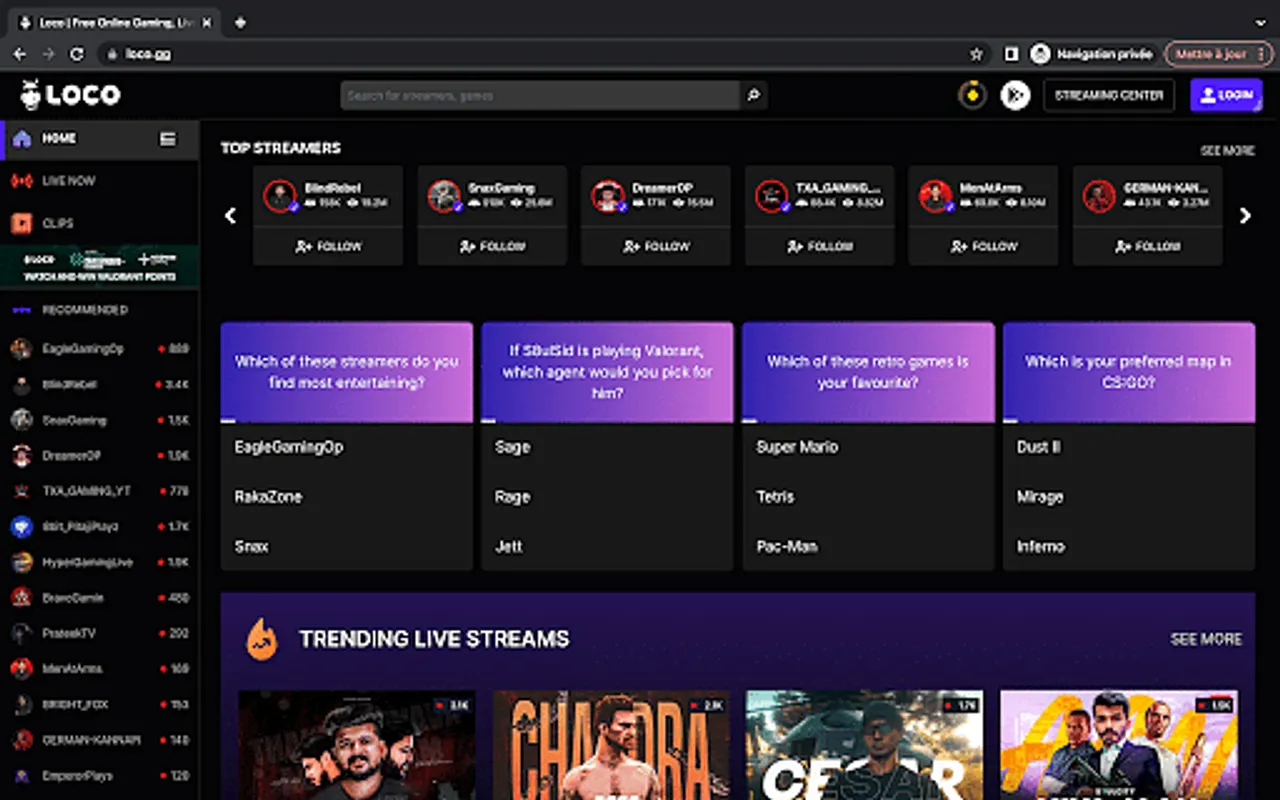The image size is (1280, 800).
Task: Open a new browser tab
Action: tap(240, 22)
